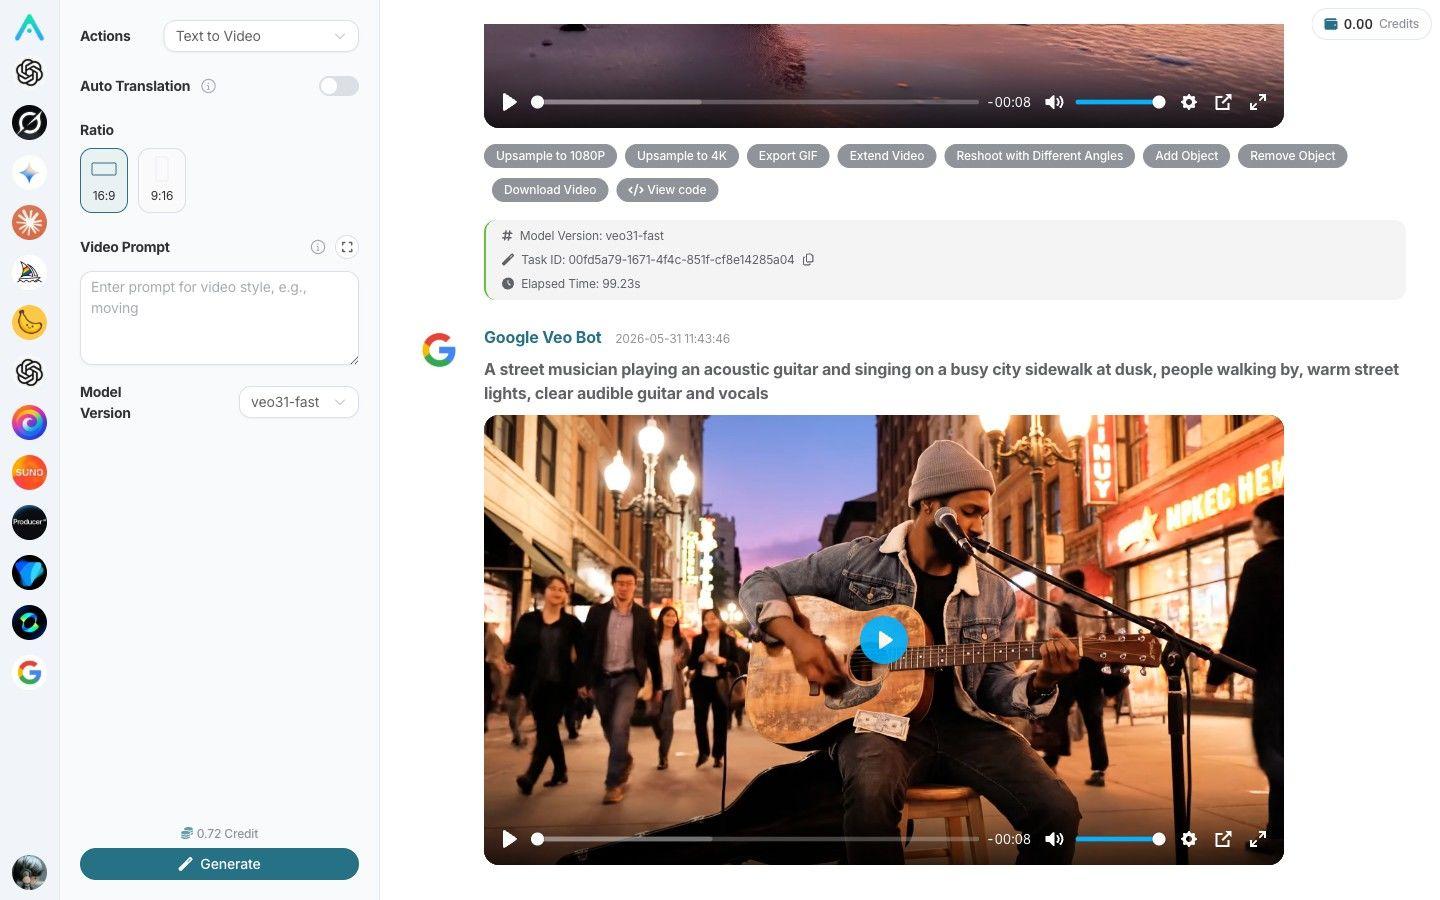Open the black circle-slash Grok sidebar icon

click(x=29, y=122)
